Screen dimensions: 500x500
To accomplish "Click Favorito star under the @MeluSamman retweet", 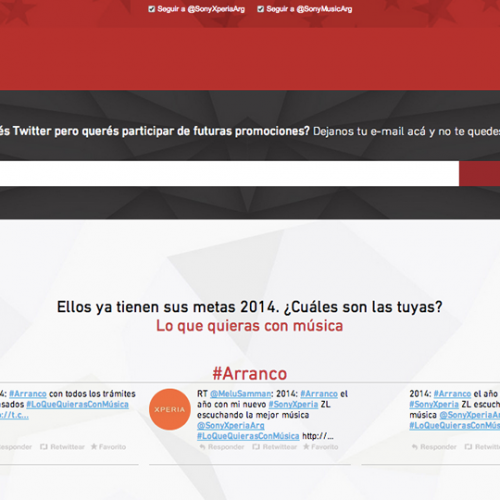I will [321, 447].
